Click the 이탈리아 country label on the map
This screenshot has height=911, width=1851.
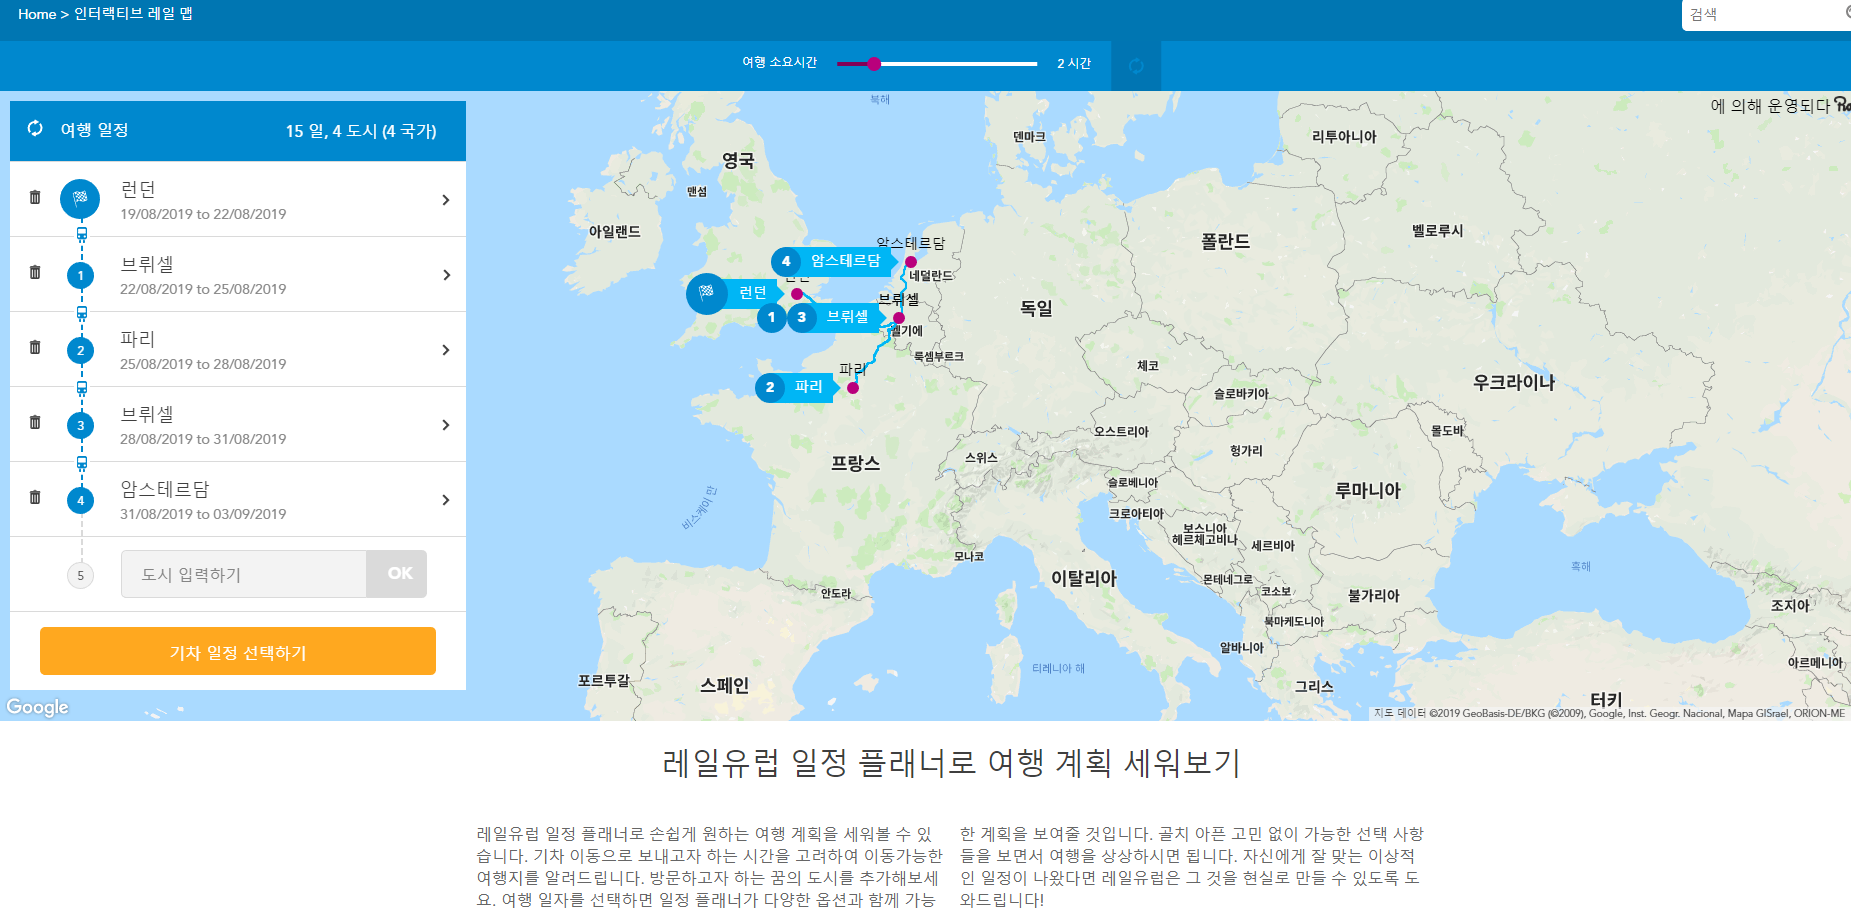[x=1084, y=578]
